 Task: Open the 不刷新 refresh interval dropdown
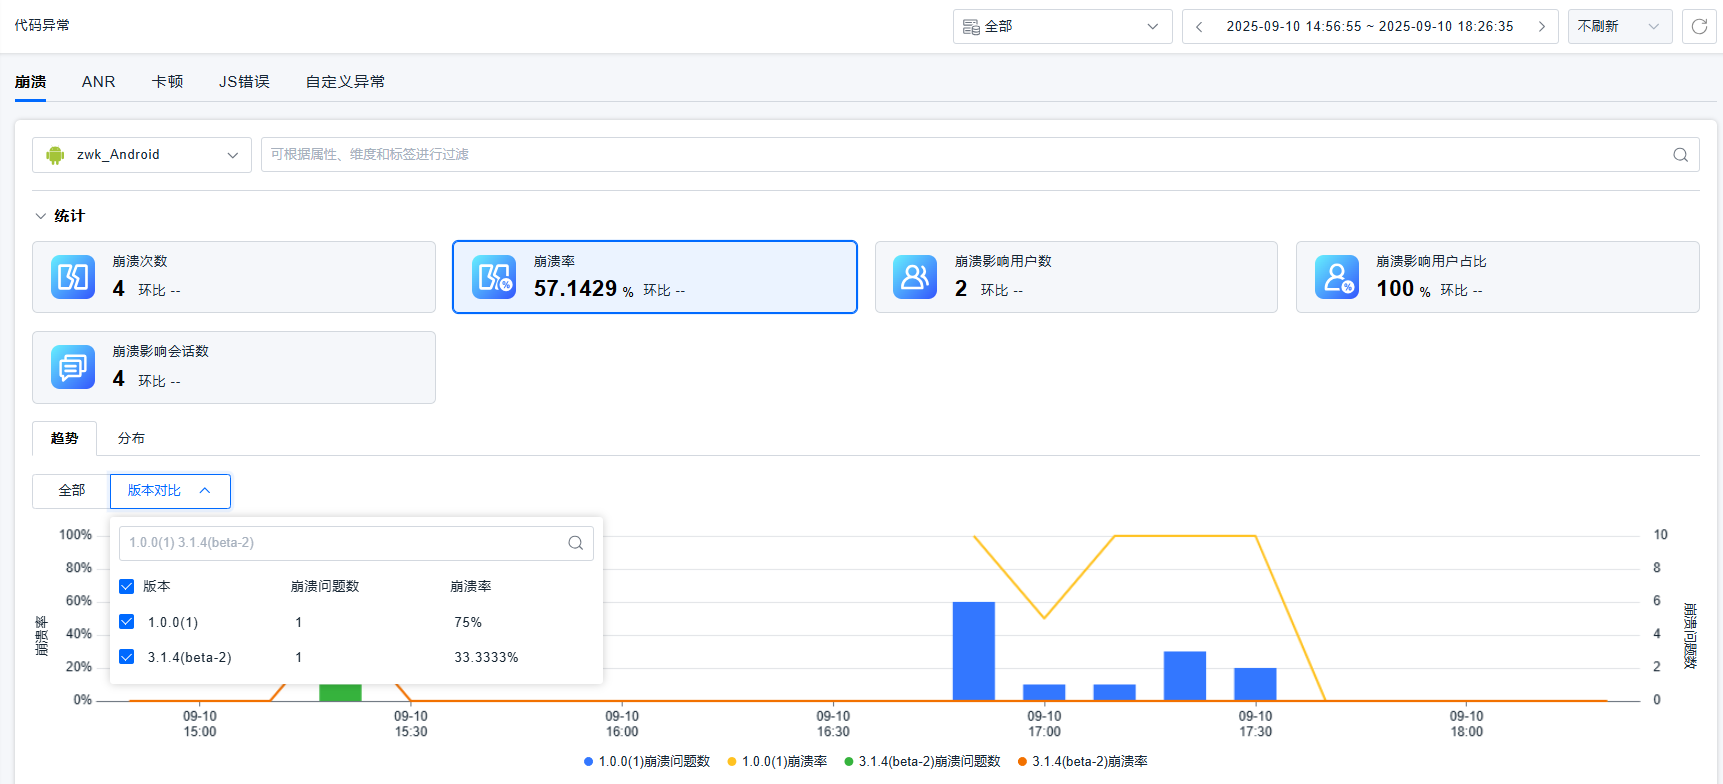click(1618, 27)
